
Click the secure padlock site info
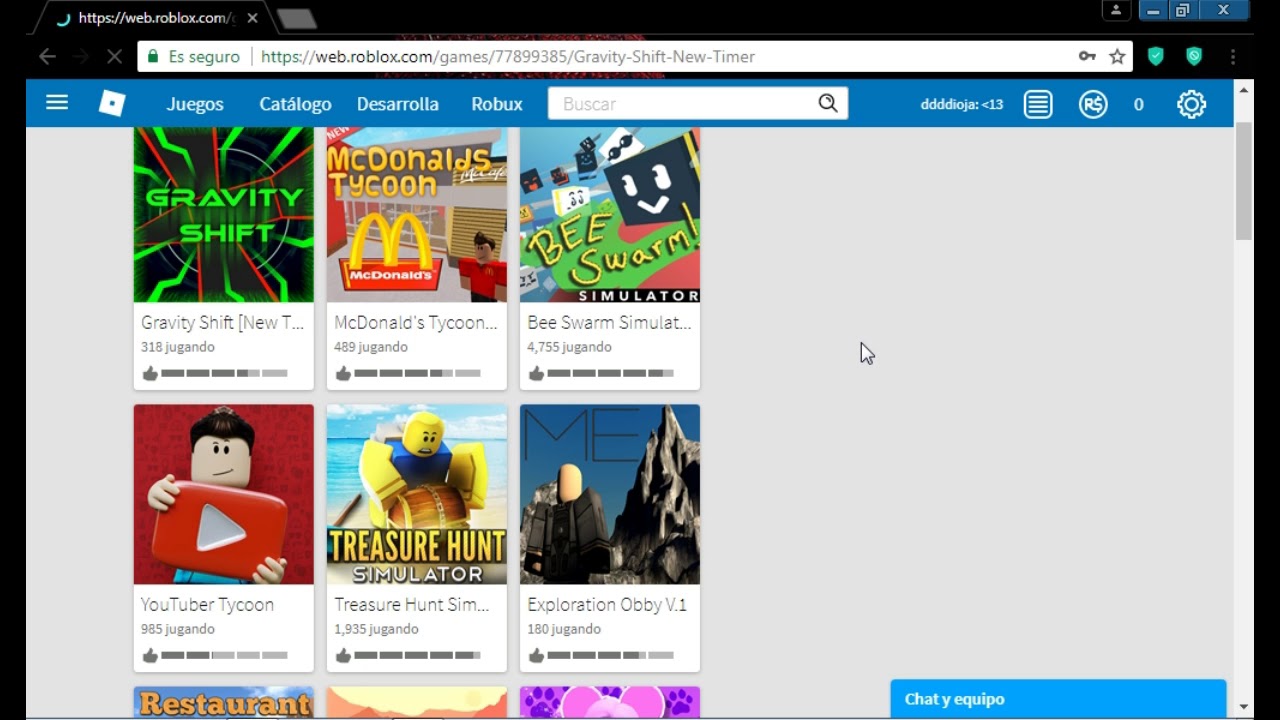coord(153,57)
